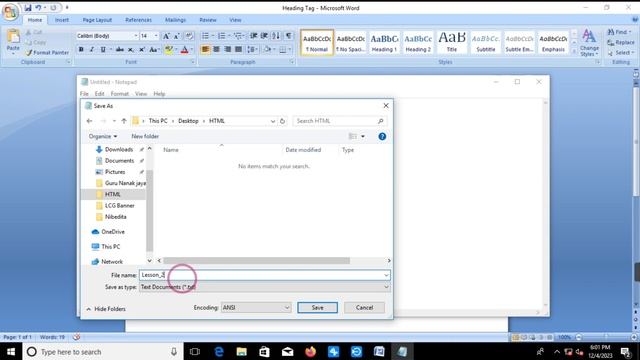Click the Numbering list icon

pos(222,36)
